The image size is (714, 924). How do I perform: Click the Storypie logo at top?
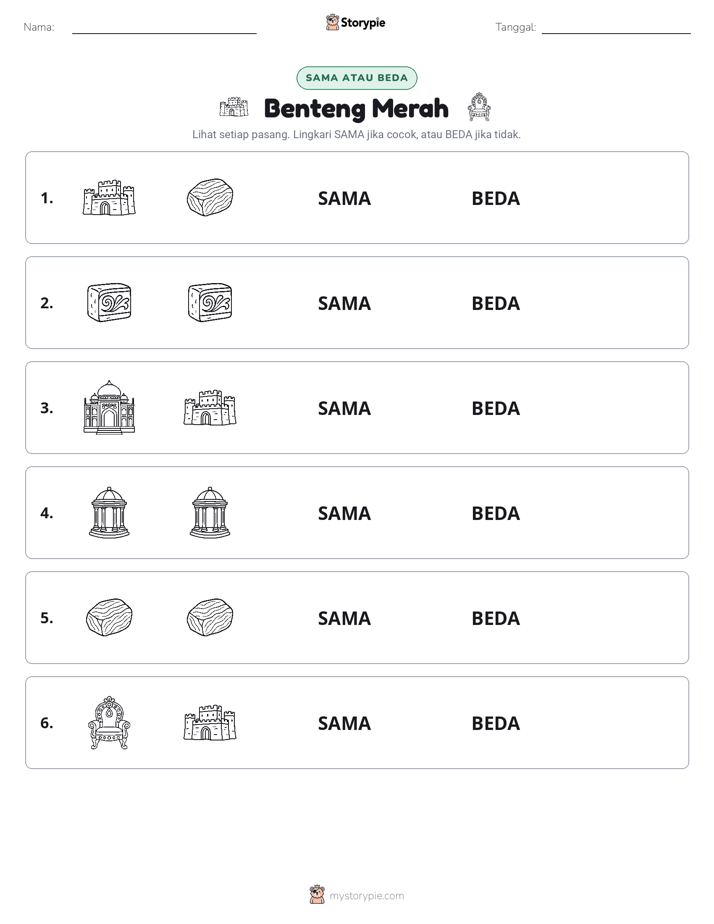pyautogui.click(x=356, y=22)
